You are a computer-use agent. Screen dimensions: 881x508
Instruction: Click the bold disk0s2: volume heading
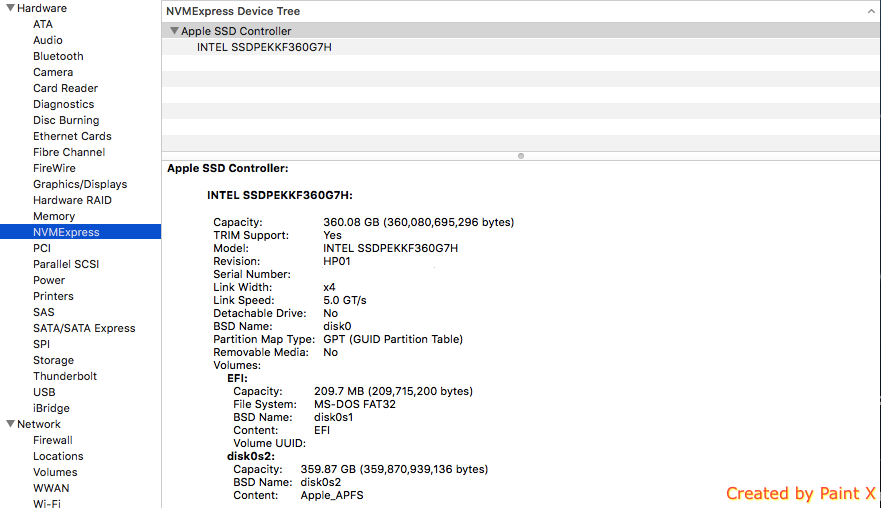click(251, 456)
